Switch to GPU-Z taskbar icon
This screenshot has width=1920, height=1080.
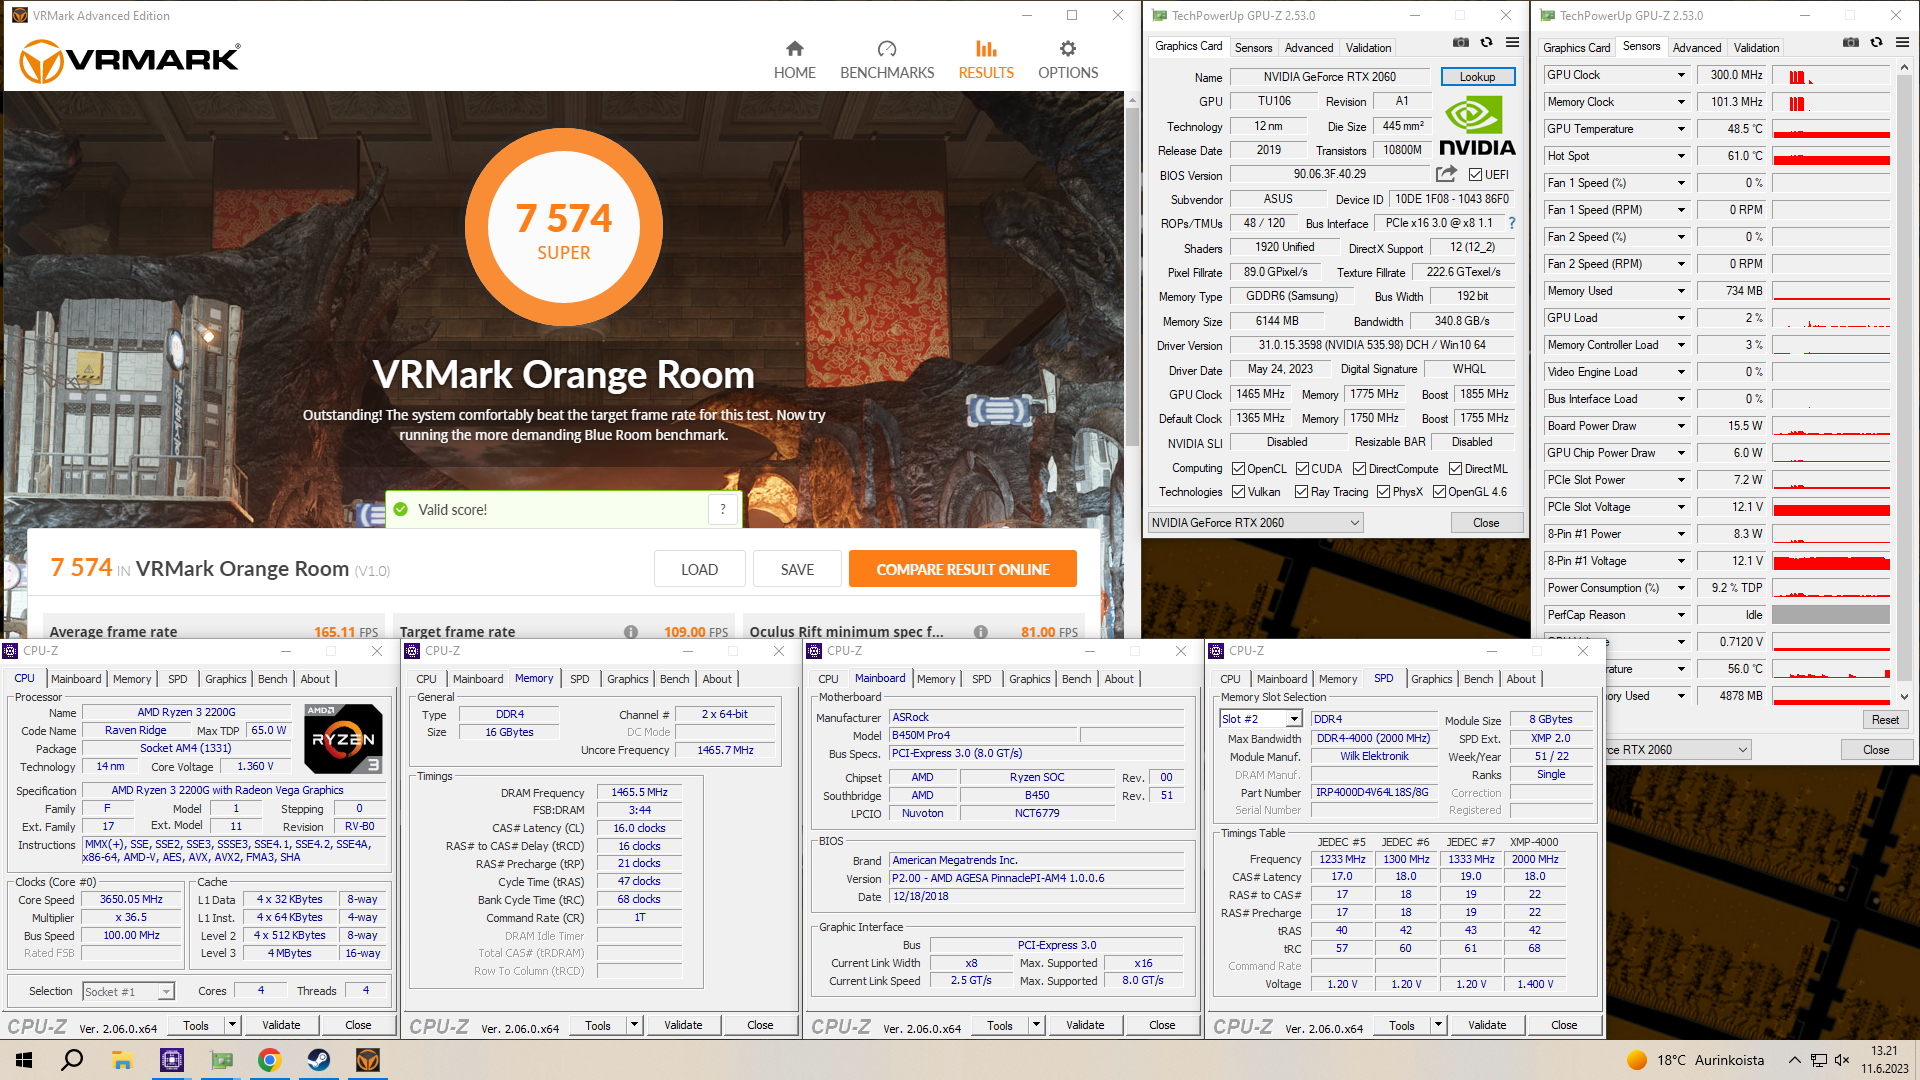pos(221,1060)
